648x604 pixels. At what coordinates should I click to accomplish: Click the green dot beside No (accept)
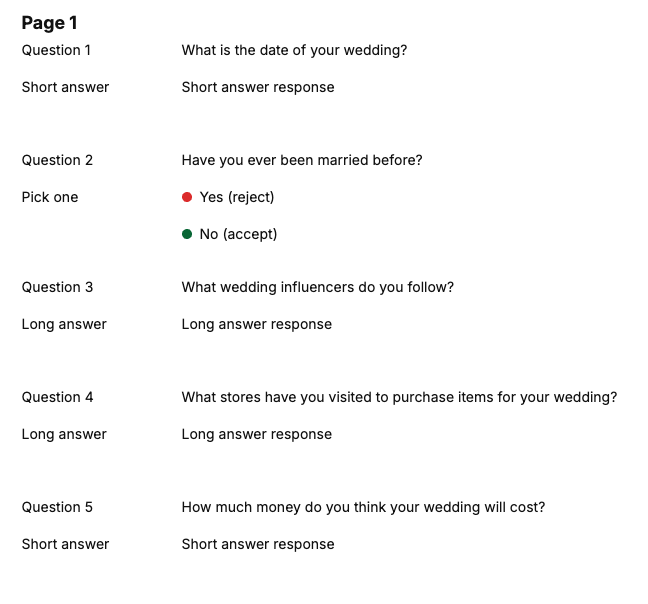click(x=187, y=234)
